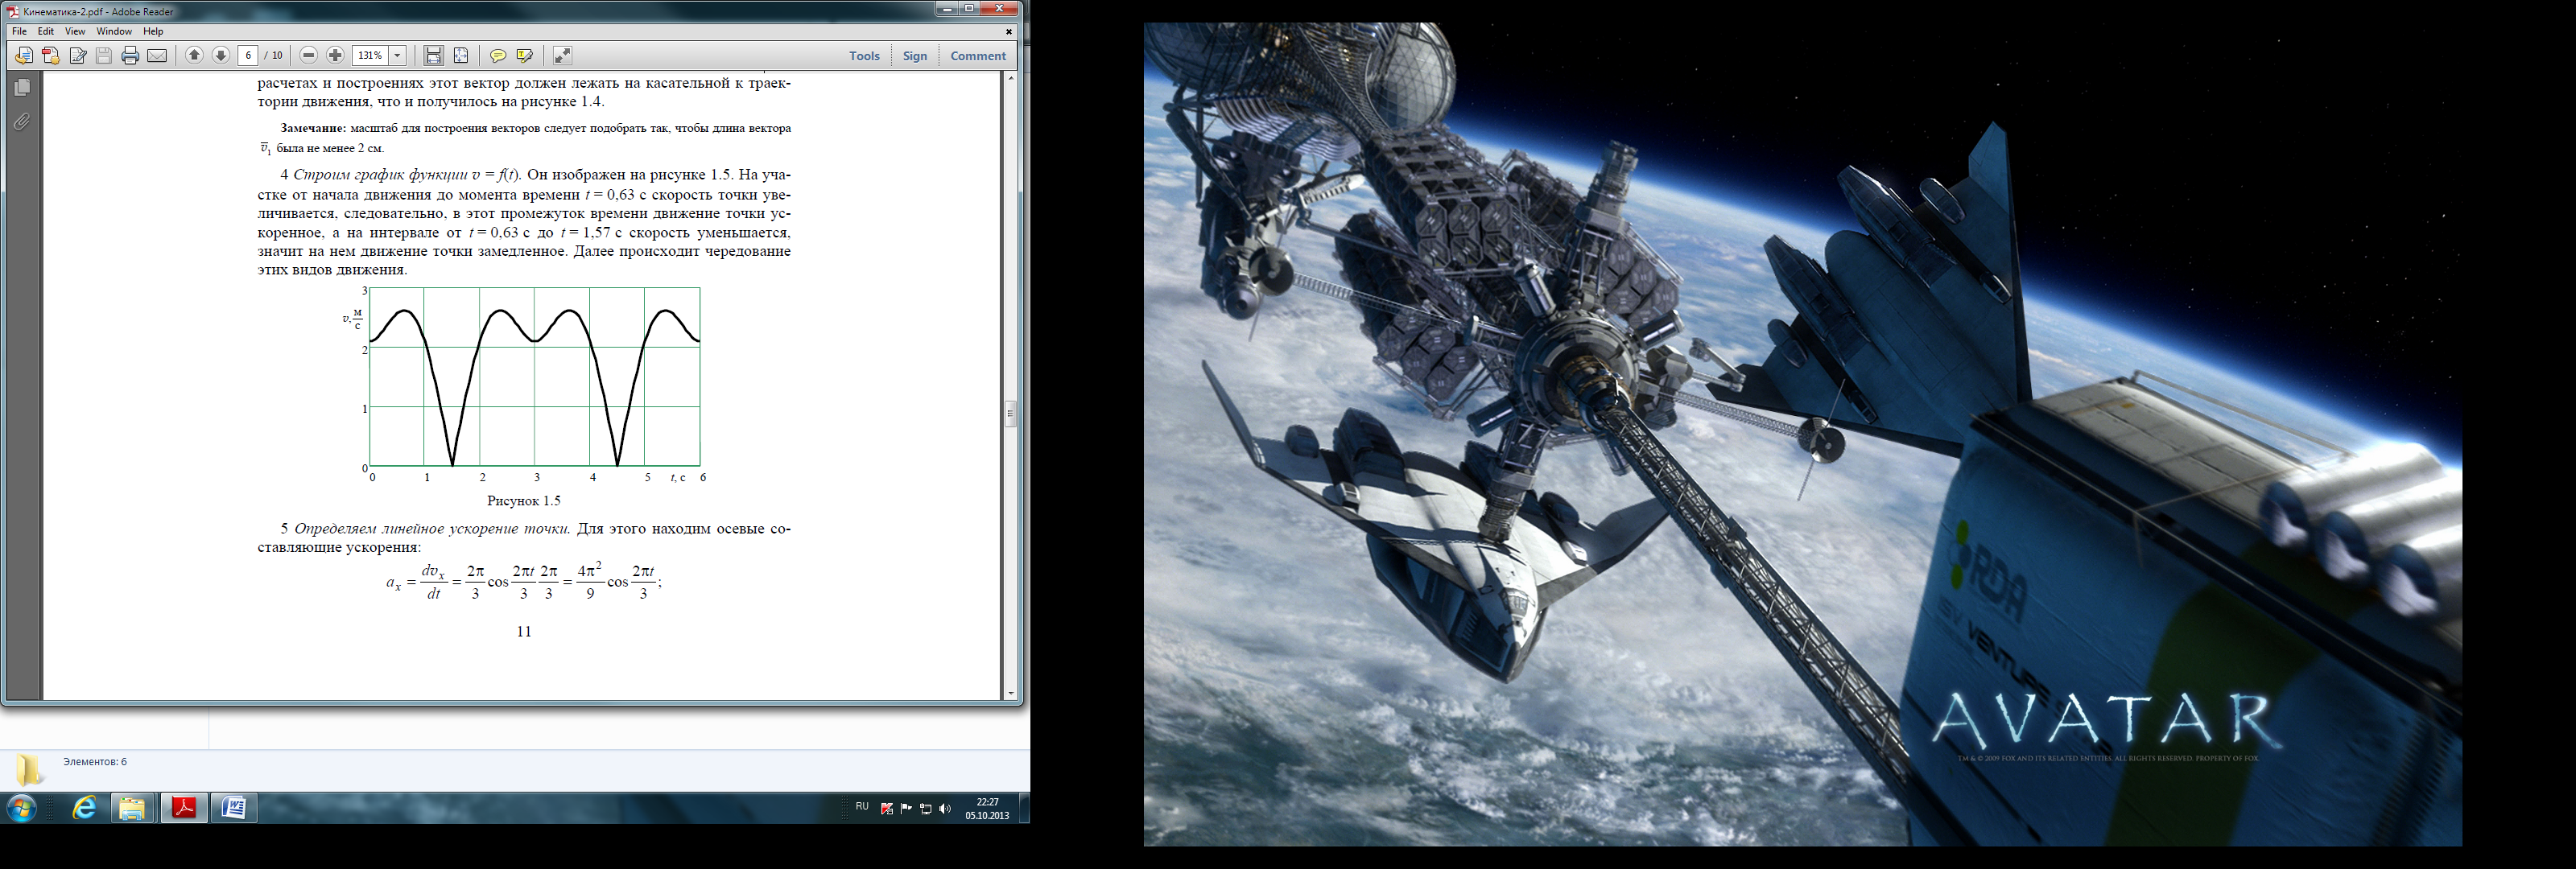Switch to Adobe Reader taskbar button
The height and width of the screenshot is (869, 2576).
pos(184,808)
